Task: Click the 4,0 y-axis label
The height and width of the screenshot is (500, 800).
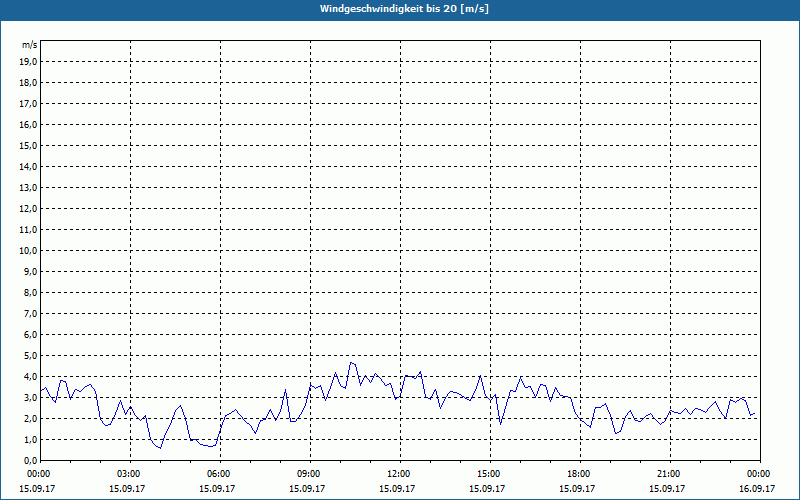Action: 30,377
